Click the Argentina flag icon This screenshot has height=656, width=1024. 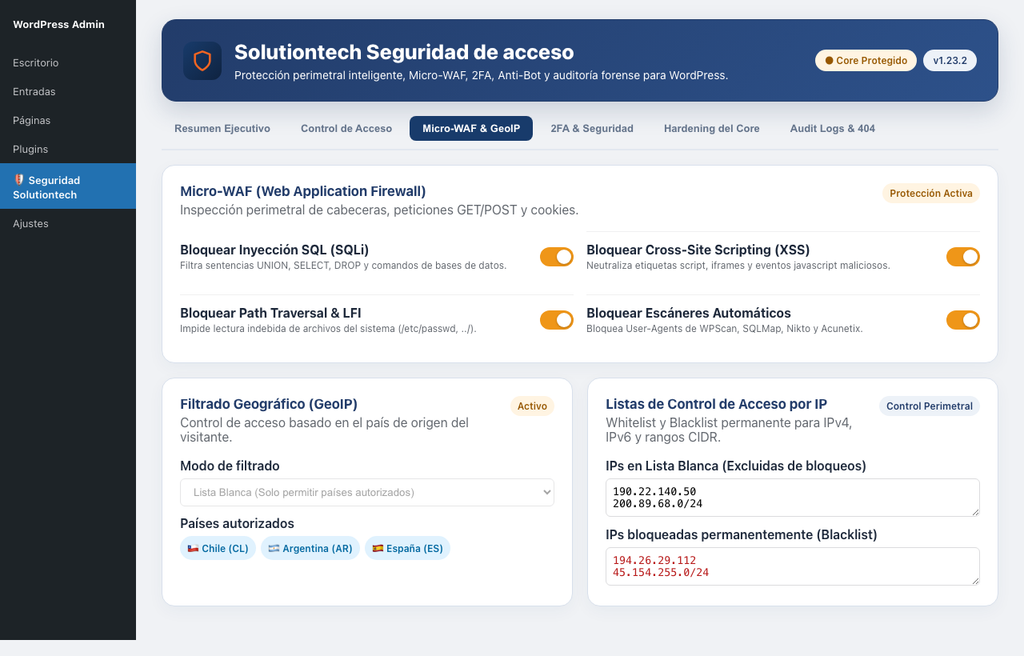click(x=274, y=548)
